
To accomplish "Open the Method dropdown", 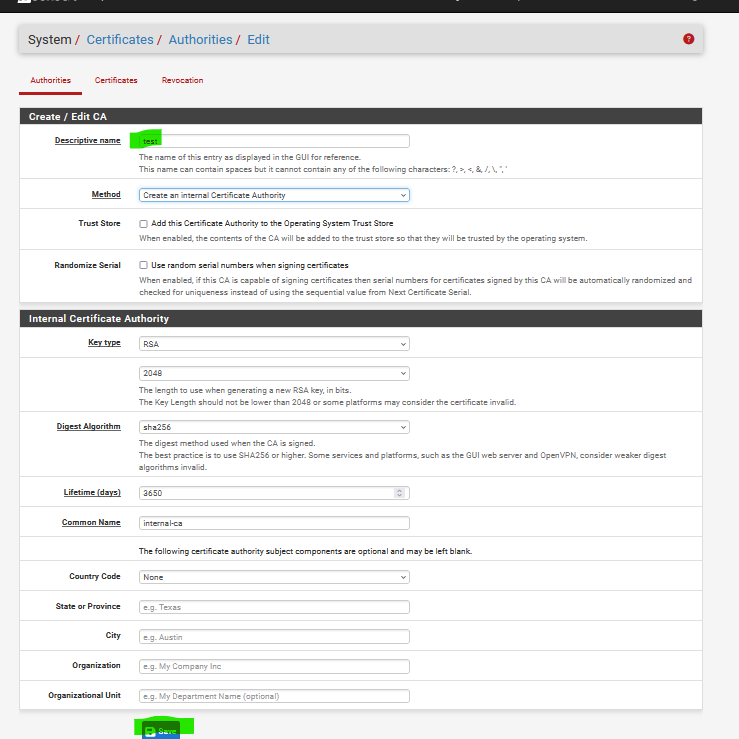I will (x=274, y=195).
